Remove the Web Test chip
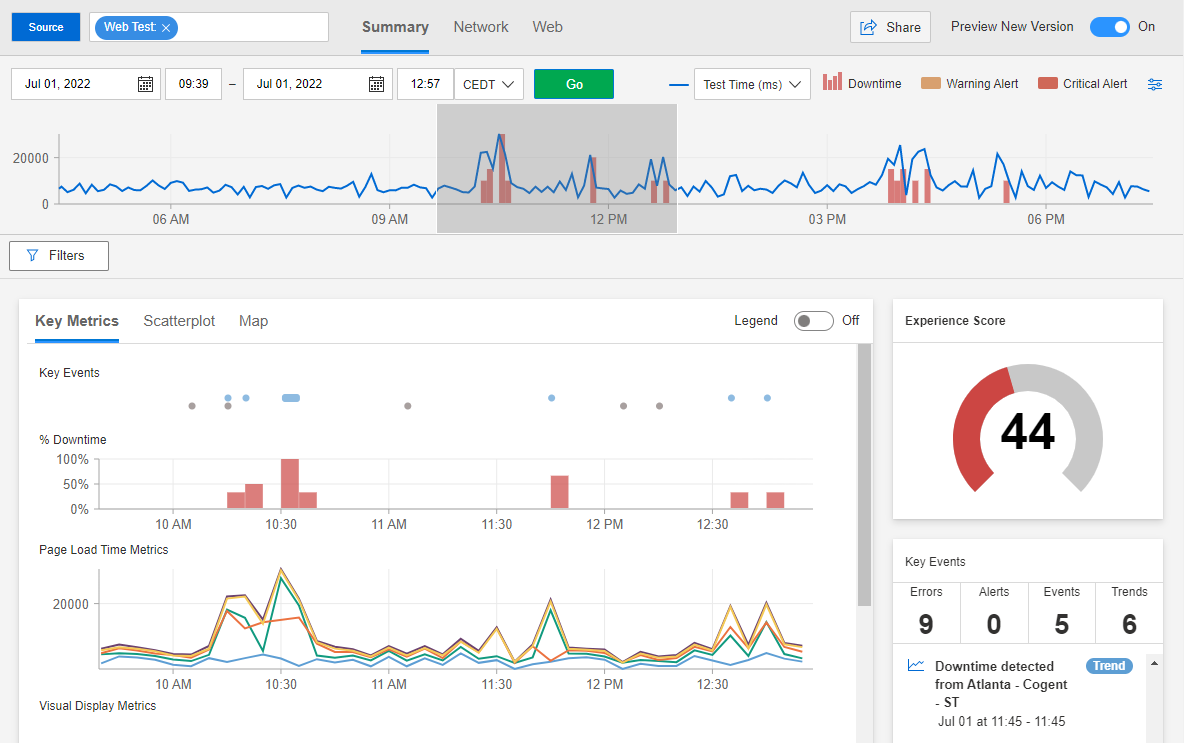The height and width of the screenshot is (743, 1184). point(165,28)
